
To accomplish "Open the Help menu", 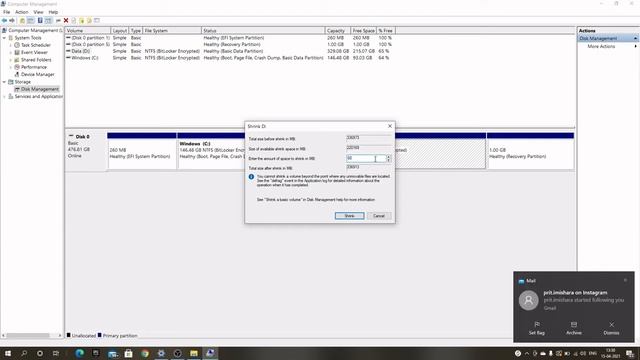I will pyautogui.click(x=53, y=12).
